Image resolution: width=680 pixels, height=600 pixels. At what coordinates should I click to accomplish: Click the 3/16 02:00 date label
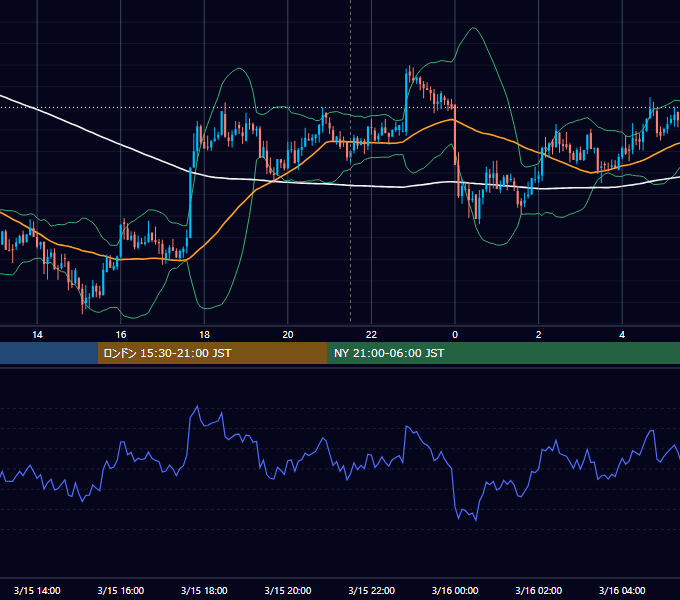point(539,590)
